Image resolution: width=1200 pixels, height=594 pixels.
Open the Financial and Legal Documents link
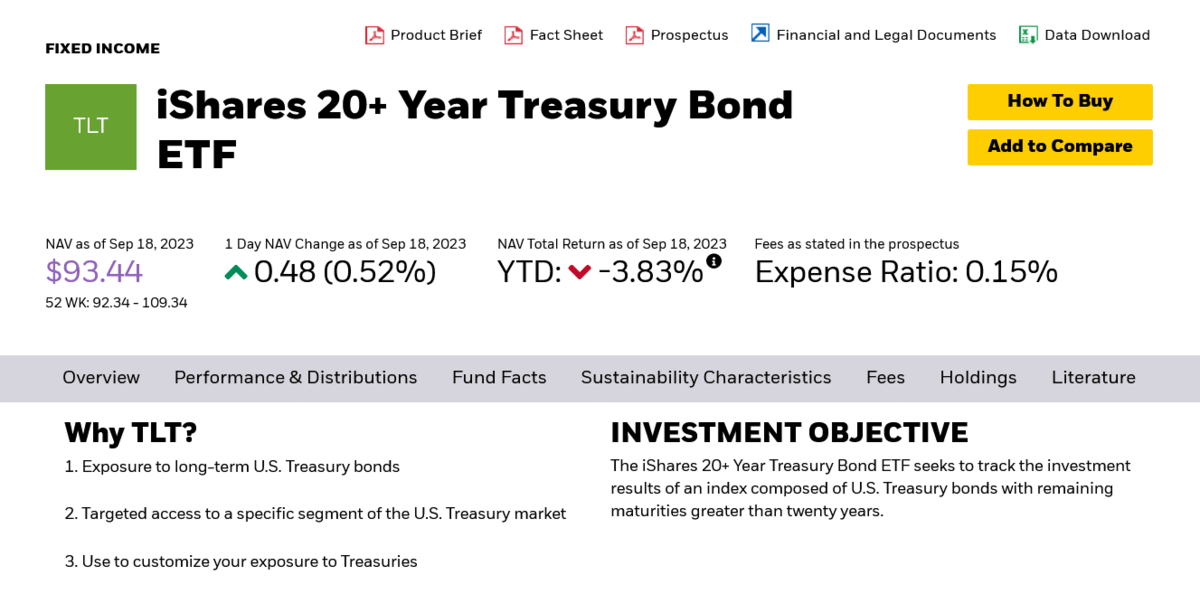(x=886, y=35)
